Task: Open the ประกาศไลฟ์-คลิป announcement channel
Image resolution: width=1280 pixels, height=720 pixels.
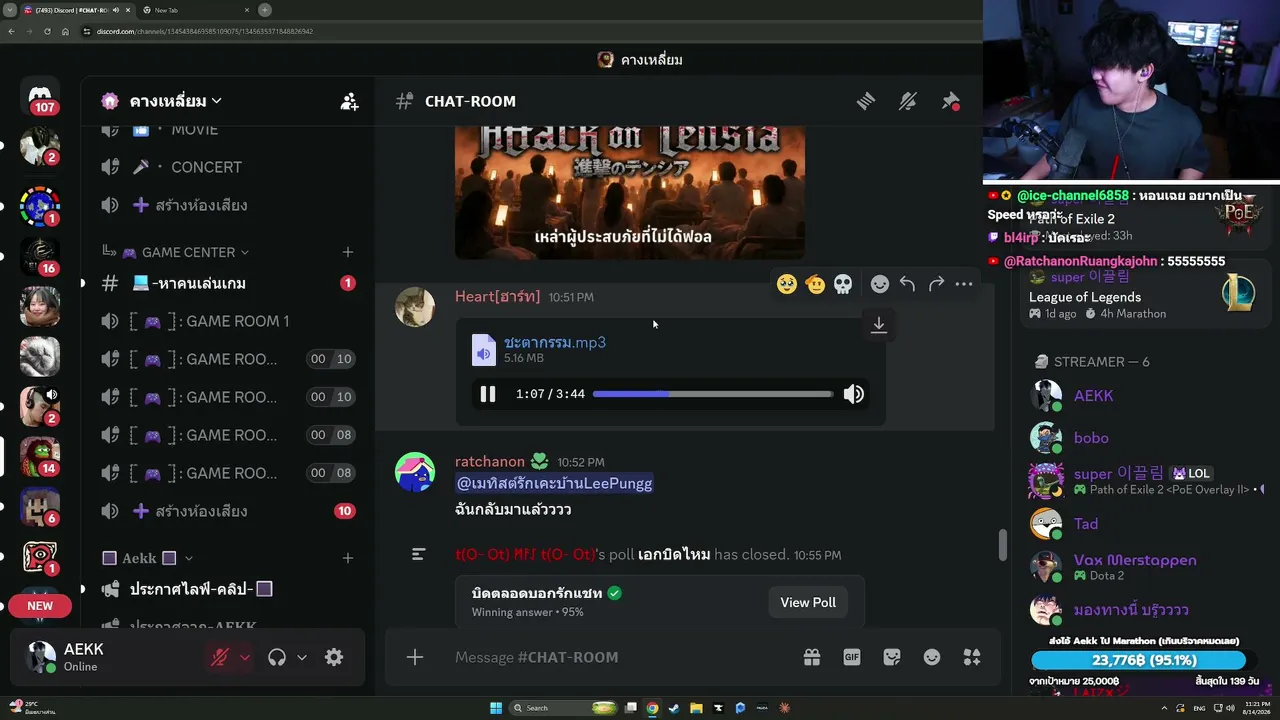Action: tap(228, 589)
